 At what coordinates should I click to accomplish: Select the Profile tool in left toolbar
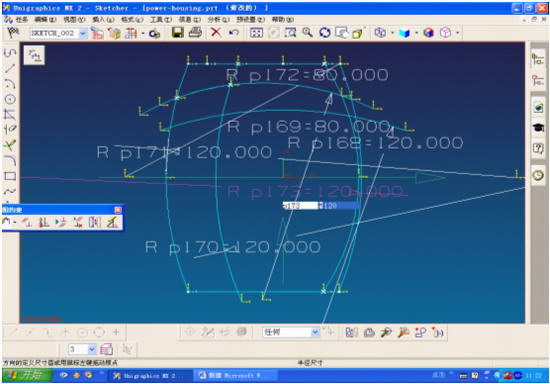[x=10, y=53]
